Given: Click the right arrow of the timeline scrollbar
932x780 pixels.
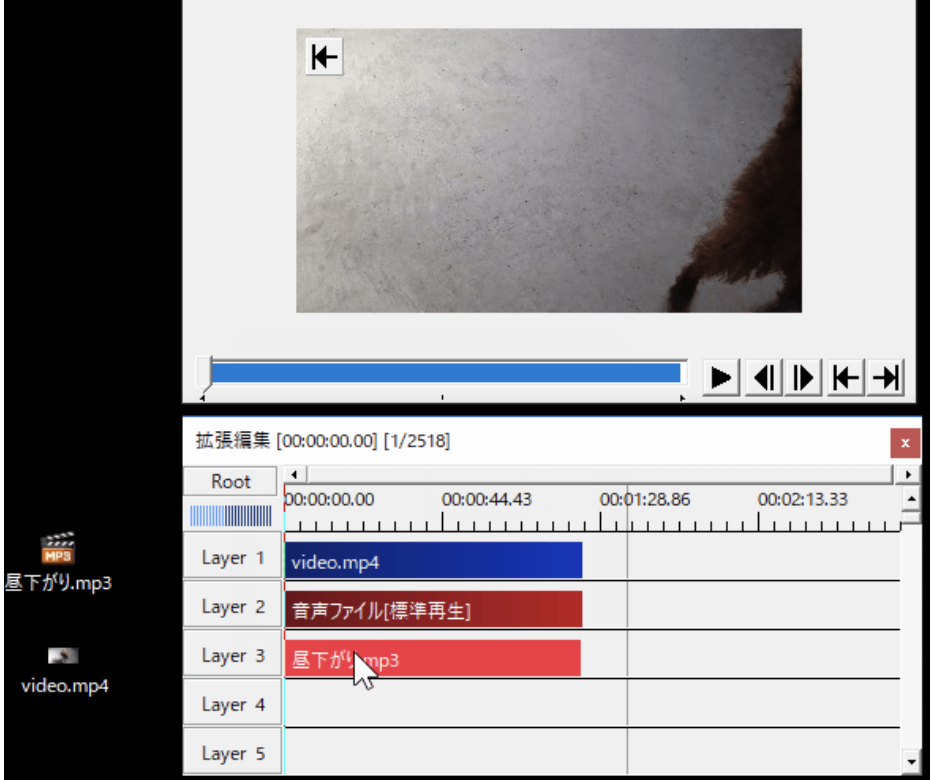Looking at the screenshot, I should (x=908, y=473).
